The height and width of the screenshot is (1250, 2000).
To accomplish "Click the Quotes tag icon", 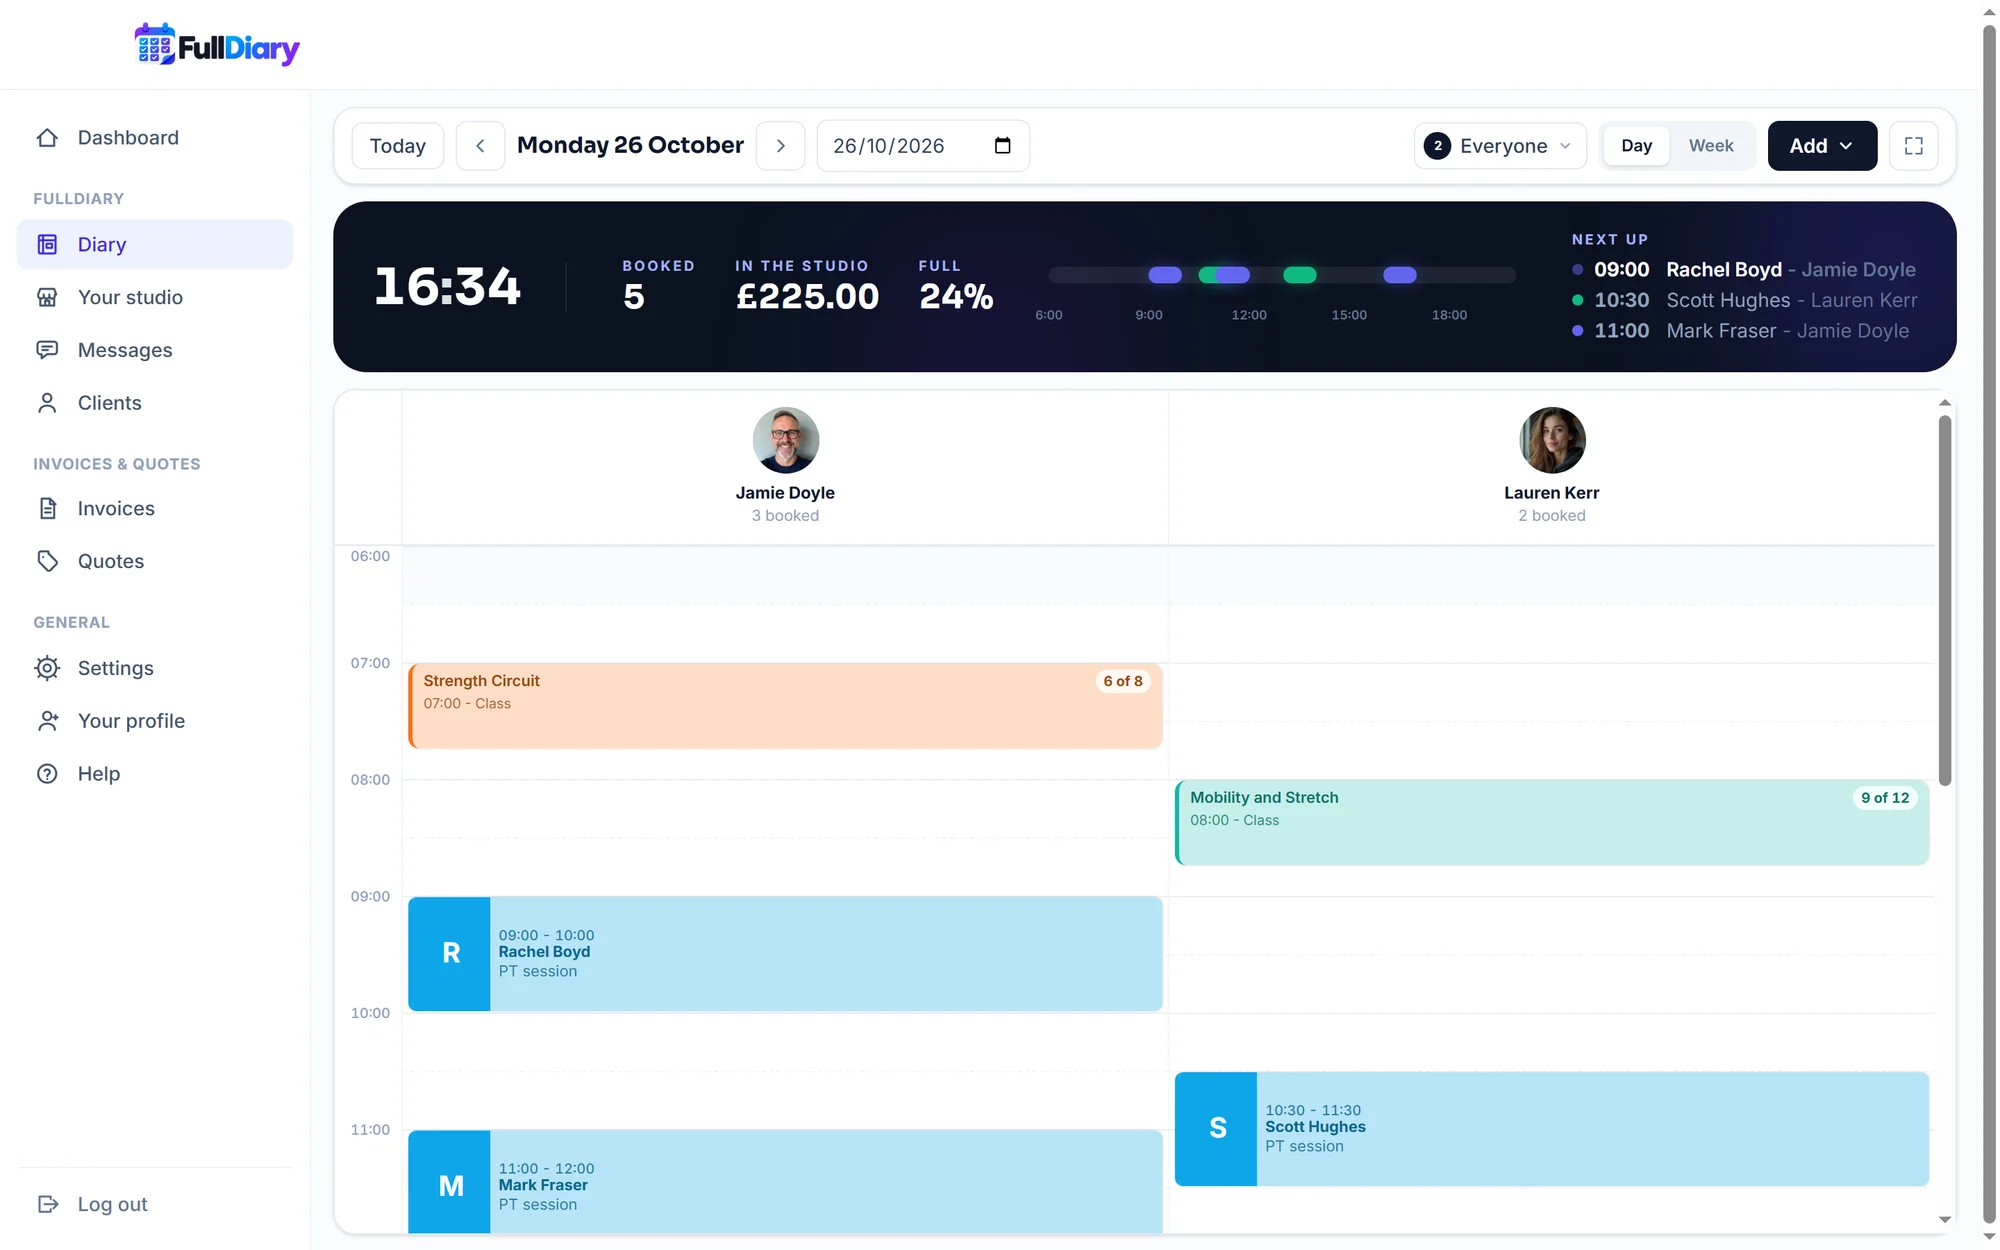I will (x=47, y=561).
